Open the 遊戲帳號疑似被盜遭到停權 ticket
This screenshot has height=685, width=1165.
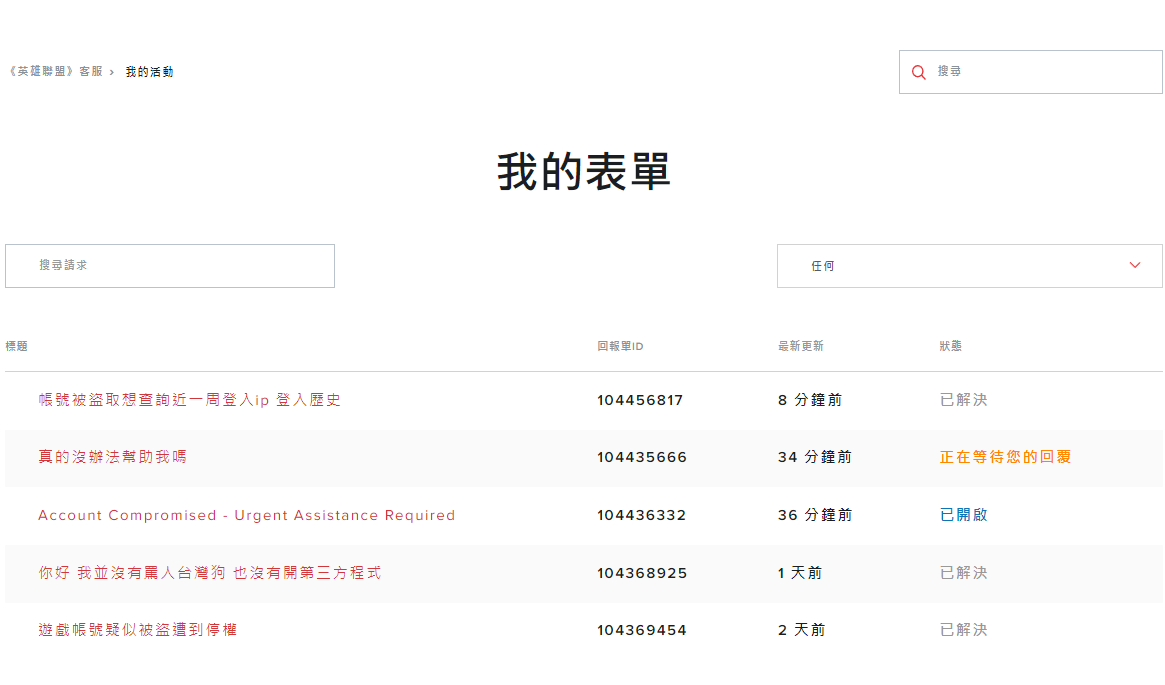coord(137,630)
